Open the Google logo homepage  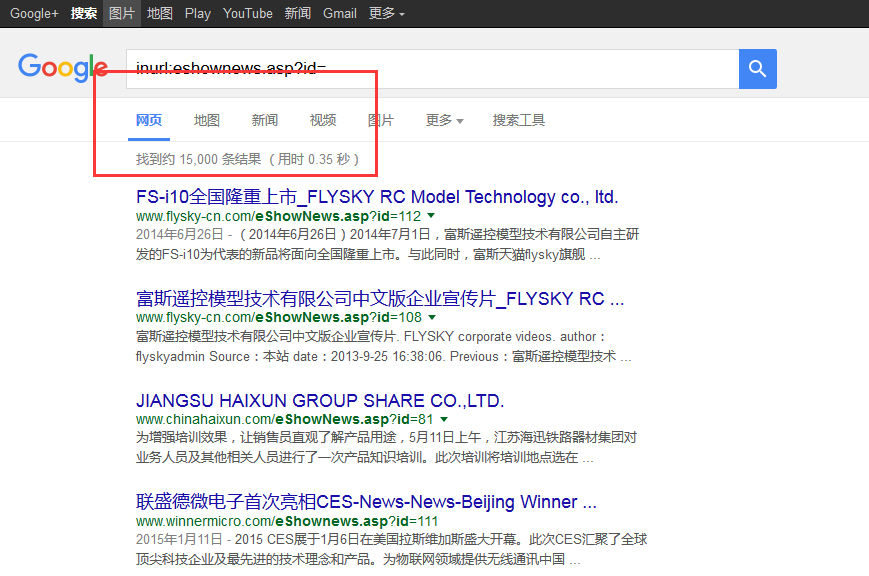pyautogui.click(x=63, y=68)
